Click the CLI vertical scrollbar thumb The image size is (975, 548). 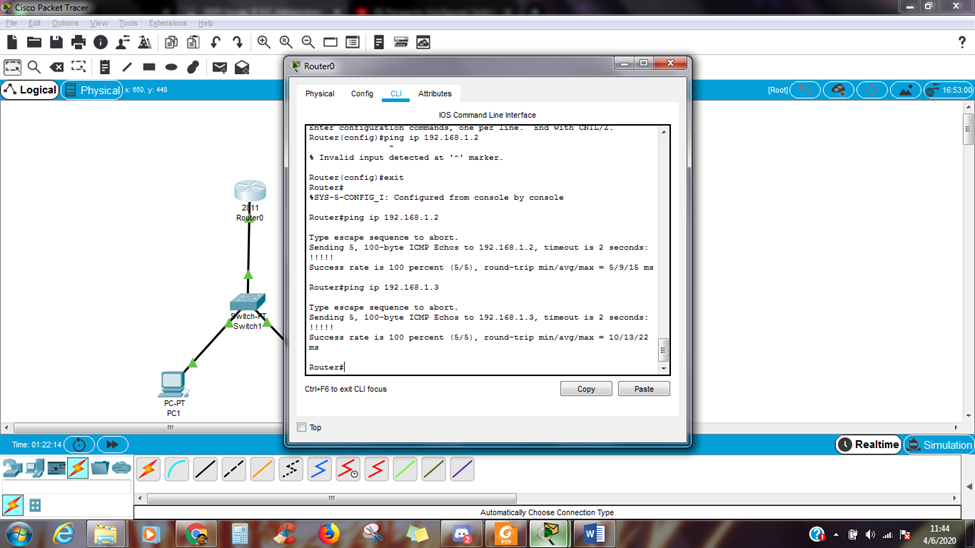pyautogui.click(x=663, y=350)
